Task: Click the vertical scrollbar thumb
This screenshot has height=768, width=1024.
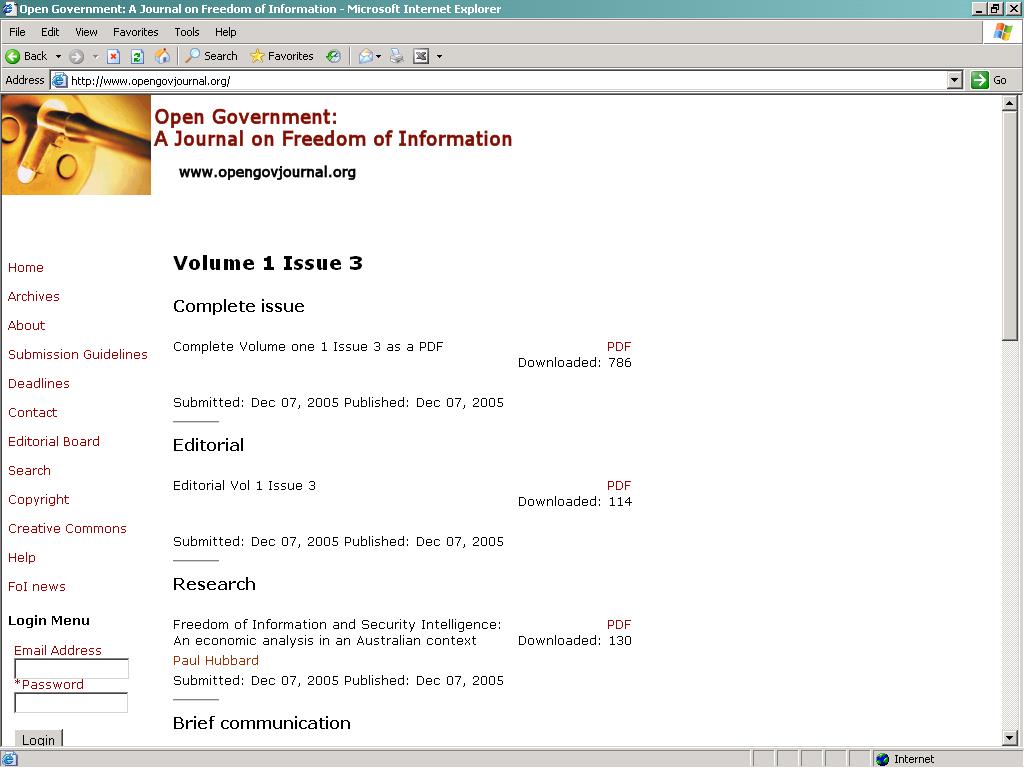Action: pos(1010,225)
